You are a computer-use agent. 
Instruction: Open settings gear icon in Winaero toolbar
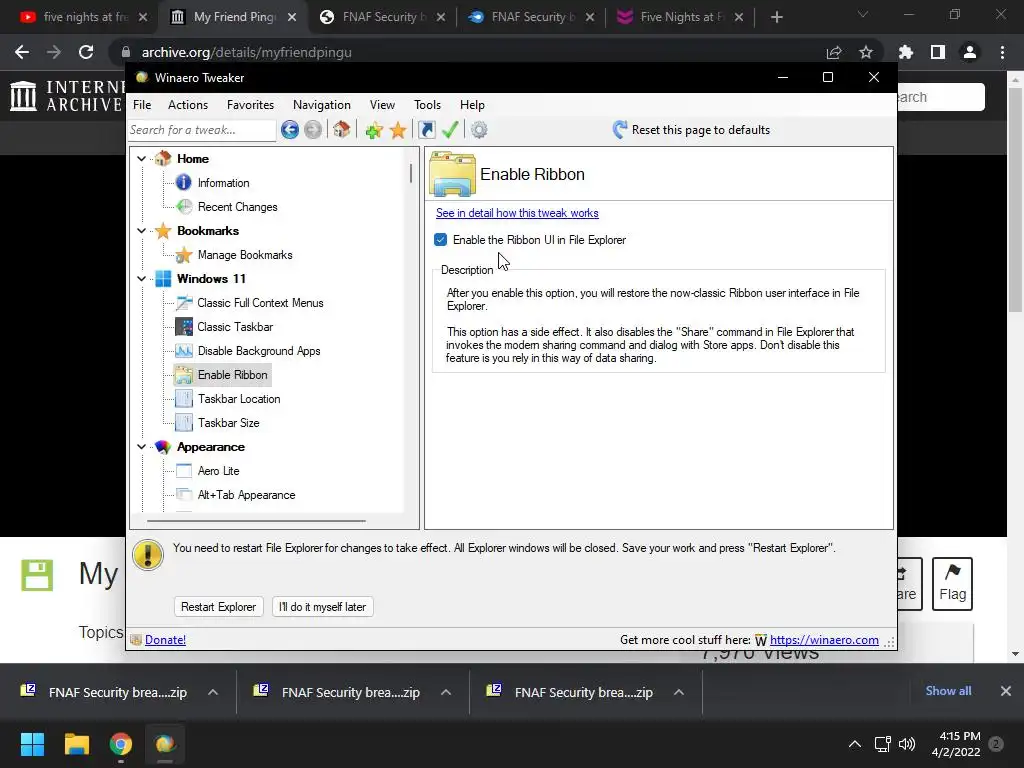coord(479,129)
